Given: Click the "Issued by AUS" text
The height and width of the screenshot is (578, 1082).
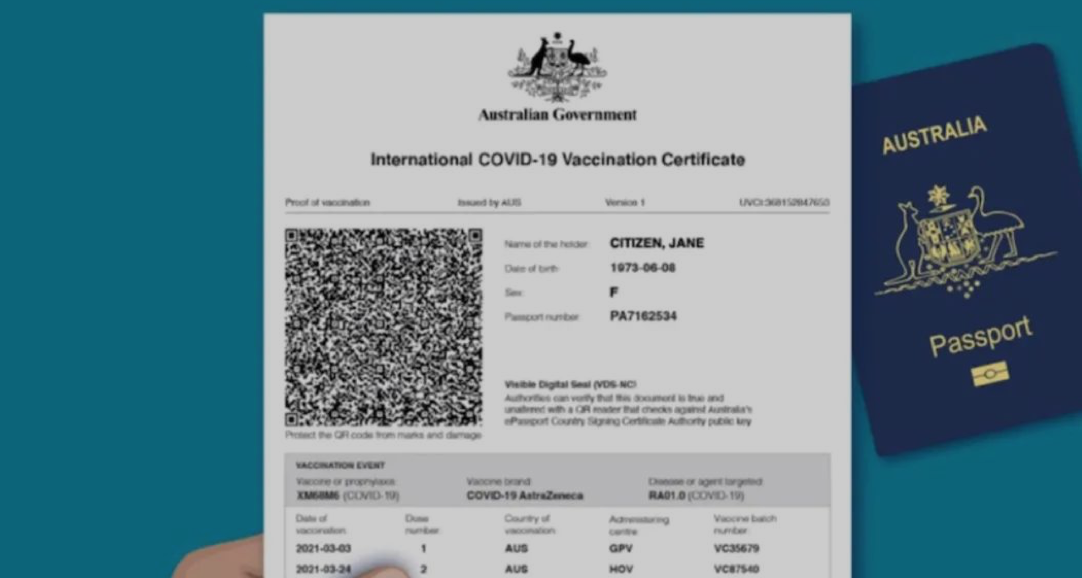Looking at the screenshot, I should coord(489,203).
